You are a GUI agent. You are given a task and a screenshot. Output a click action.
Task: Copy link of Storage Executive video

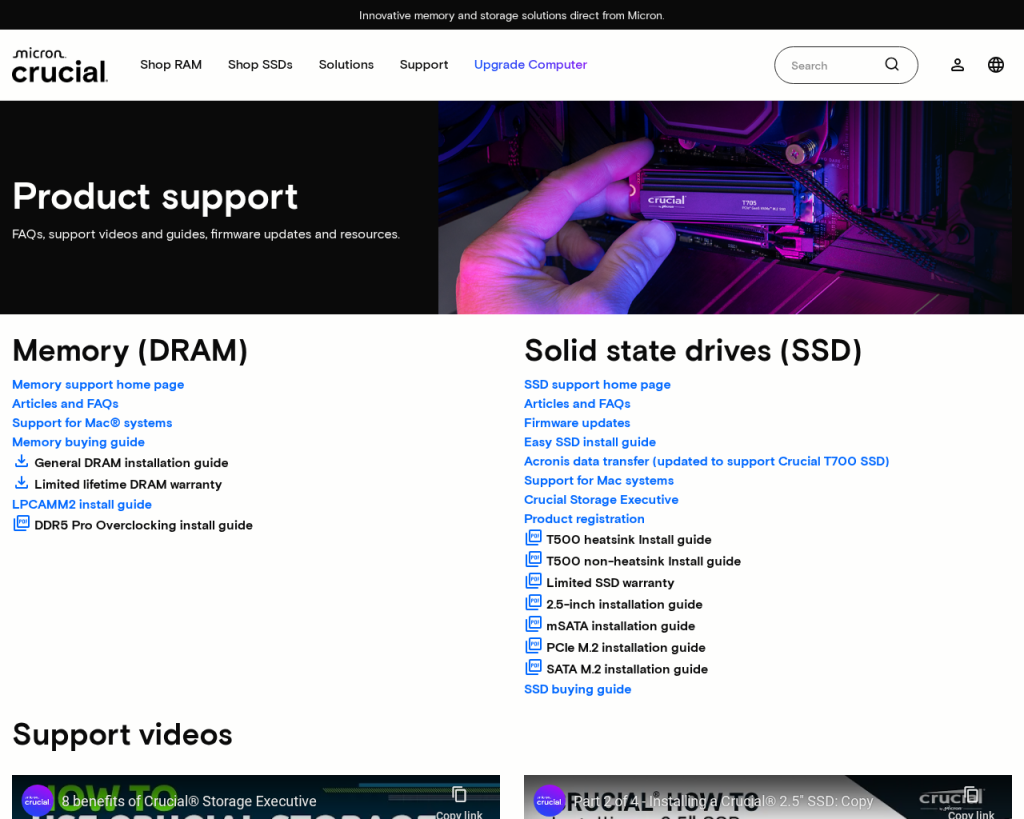pos(459,802)
